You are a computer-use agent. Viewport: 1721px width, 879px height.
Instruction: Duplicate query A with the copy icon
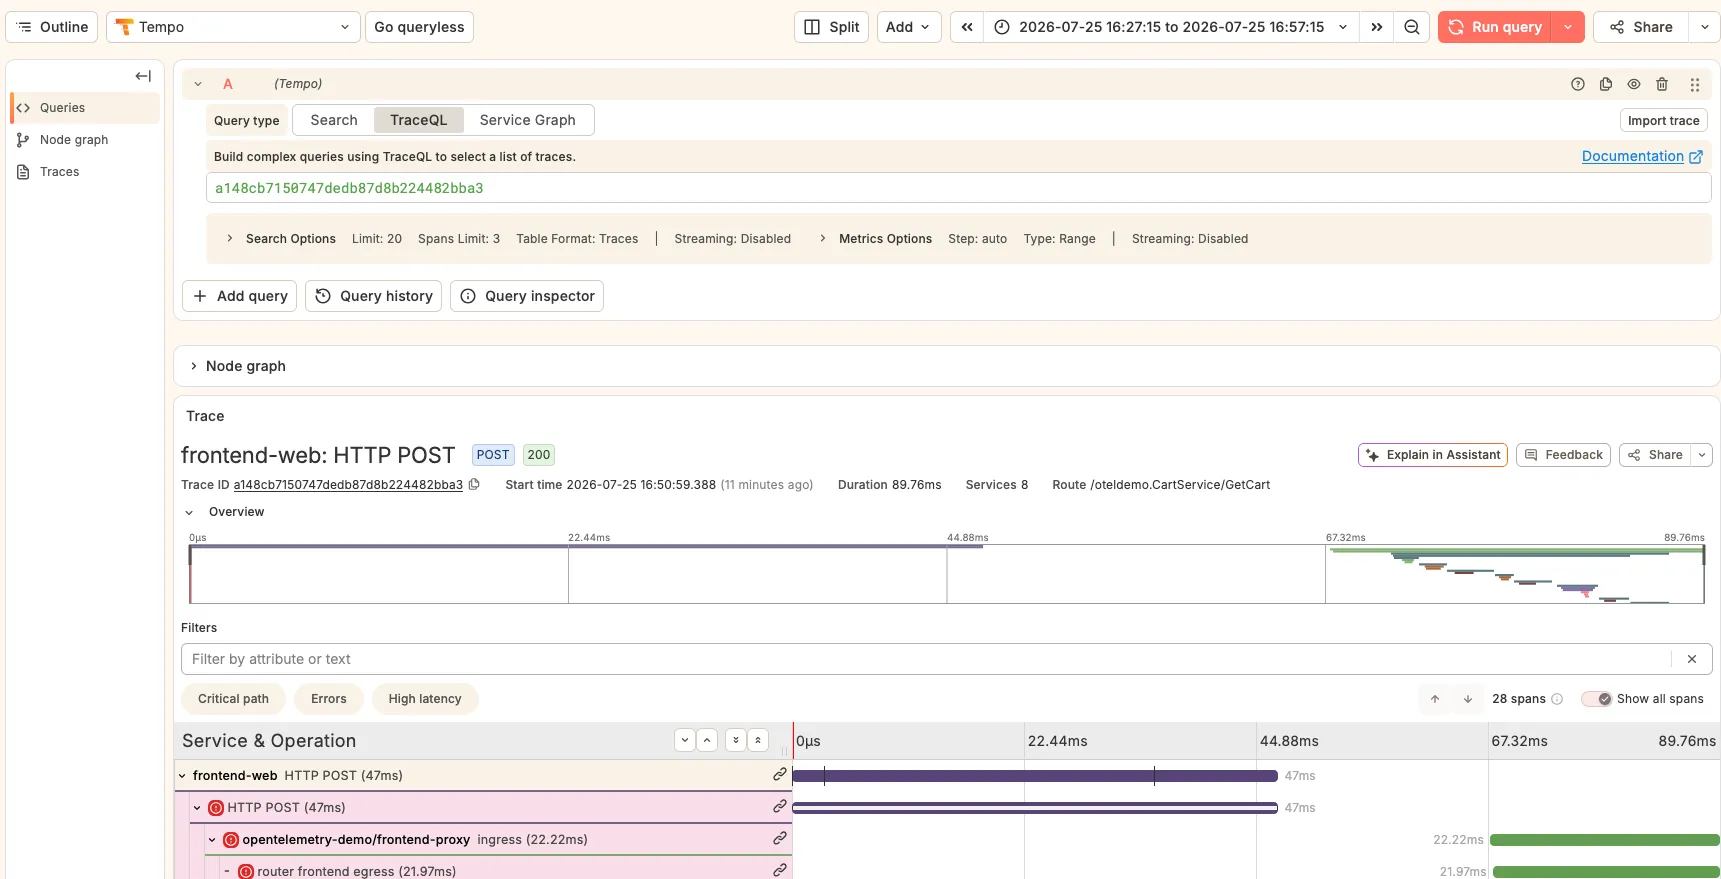click(x=1606, y=84)
